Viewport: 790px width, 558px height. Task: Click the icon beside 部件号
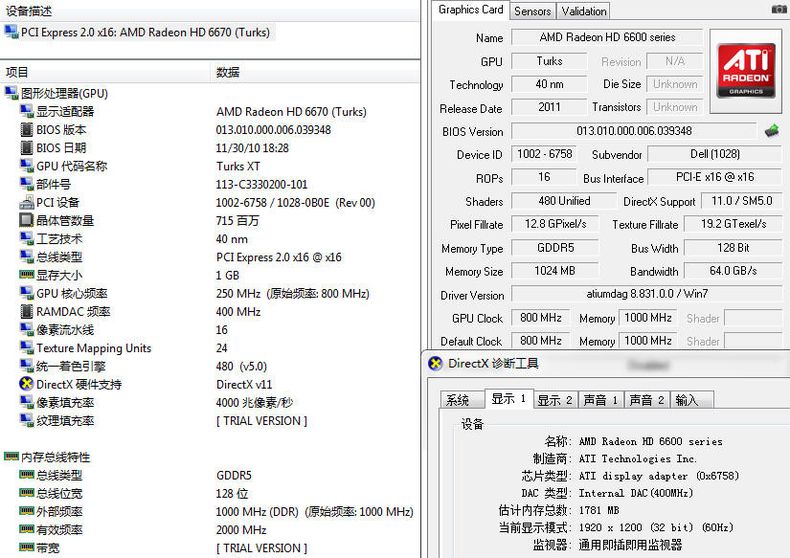click(27, 183)
